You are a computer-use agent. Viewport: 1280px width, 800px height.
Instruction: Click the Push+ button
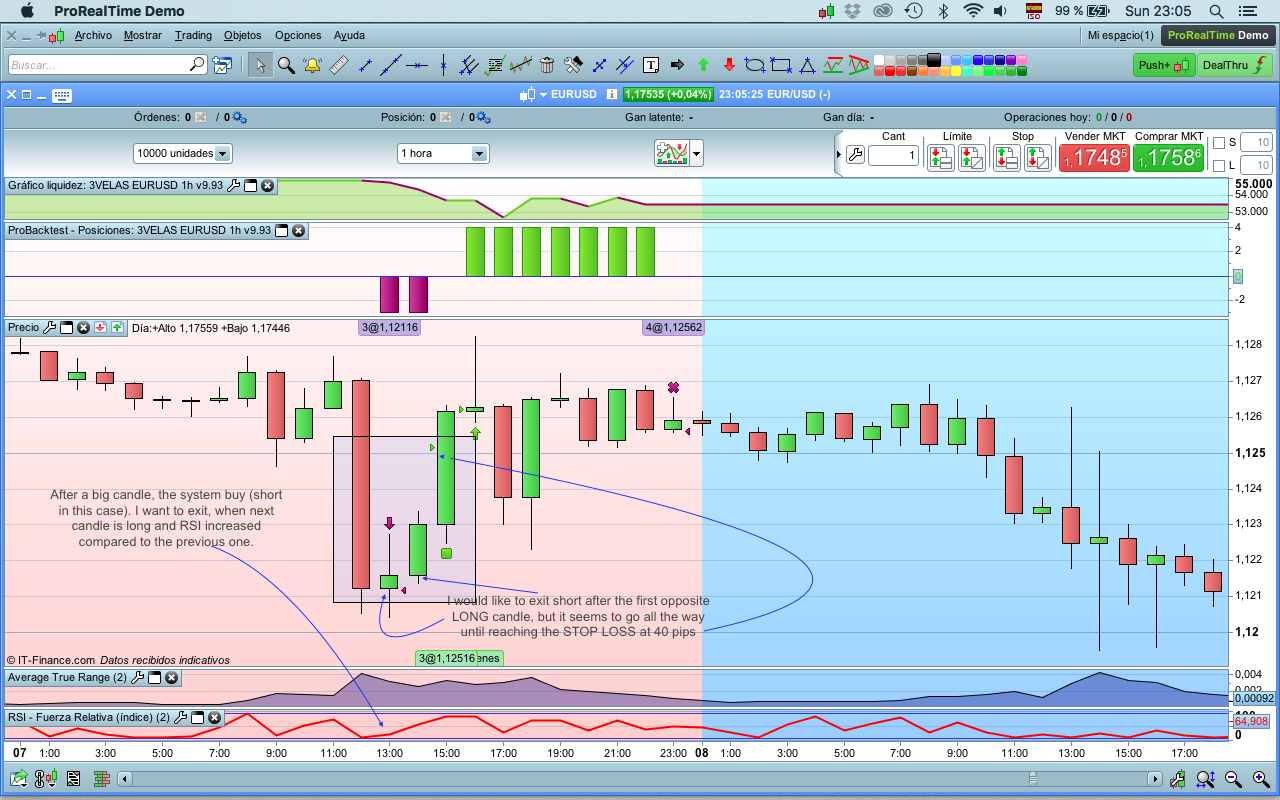(1165, 65)
